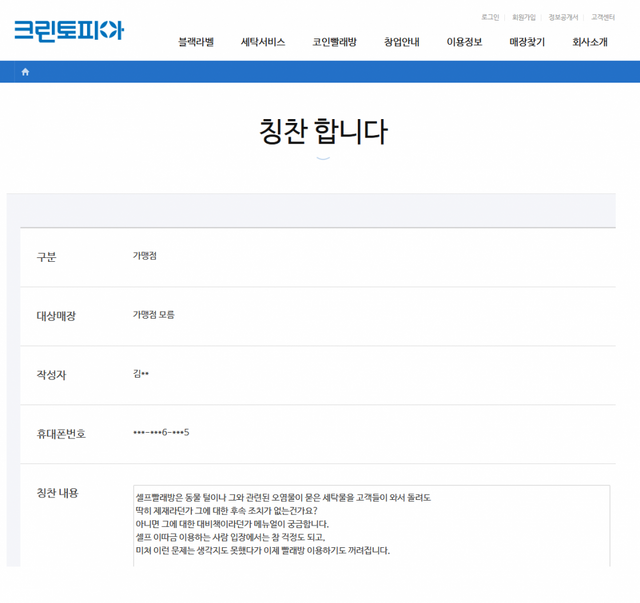
Task: Click the author name 김**
Action: pyautogui.click(x=141, y=374)
